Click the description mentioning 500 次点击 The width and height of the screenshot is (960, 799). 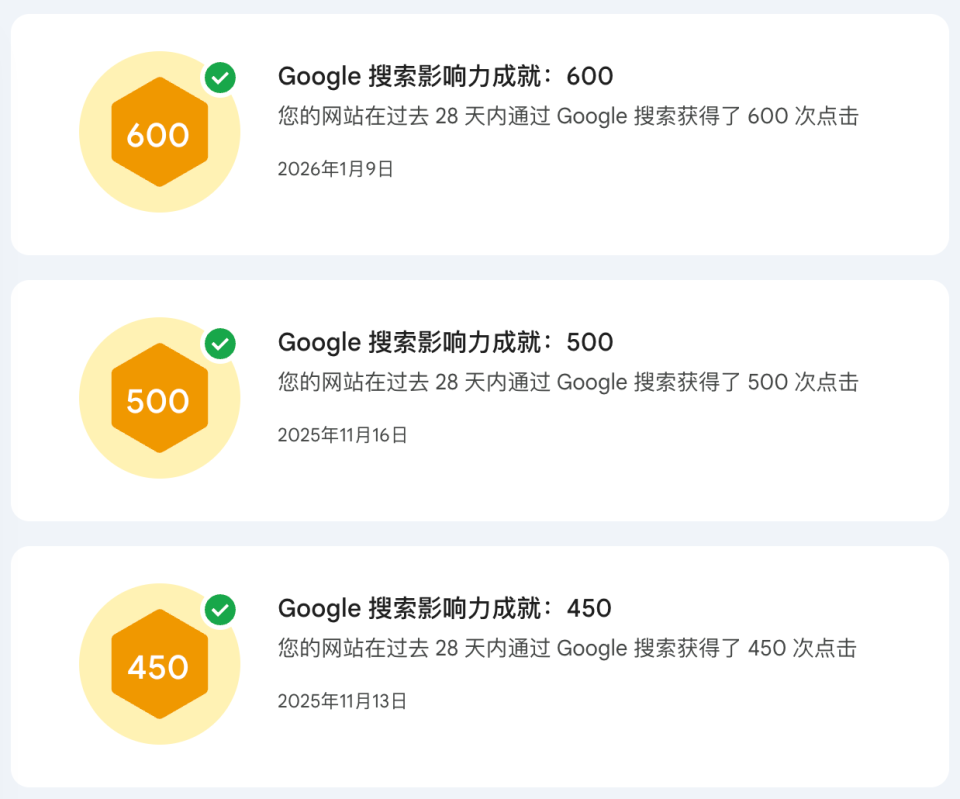coord(568,382)
